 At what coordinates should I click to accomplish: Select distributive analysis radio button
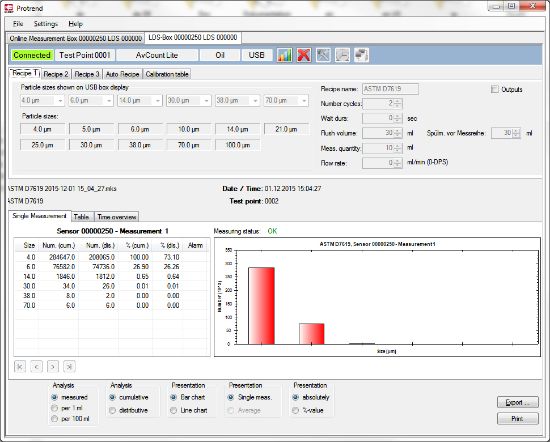click(x=112, y=410)
